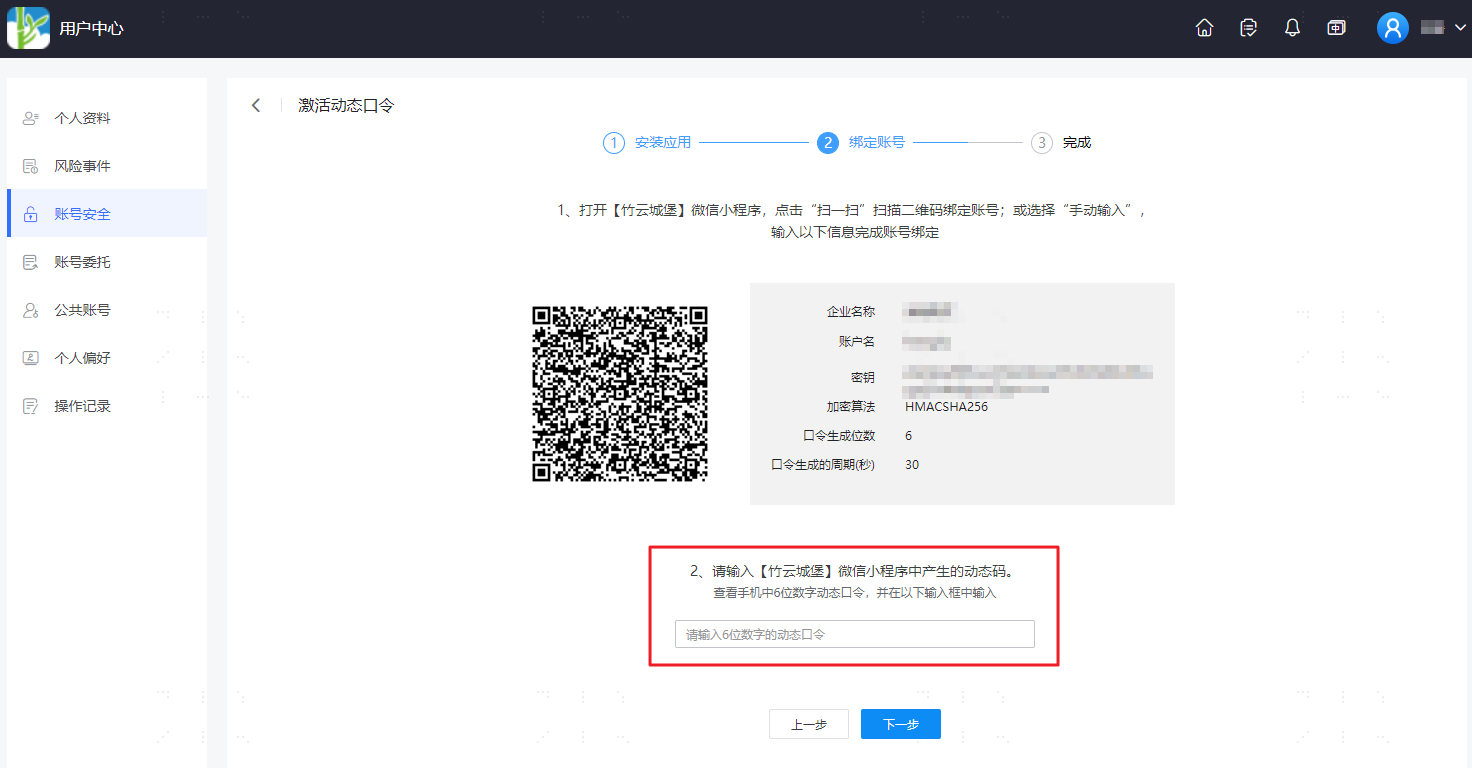This screenshot has width=1472, height=768.
Task: Click the 用户中心 header title
Action: tap(91, 28)
